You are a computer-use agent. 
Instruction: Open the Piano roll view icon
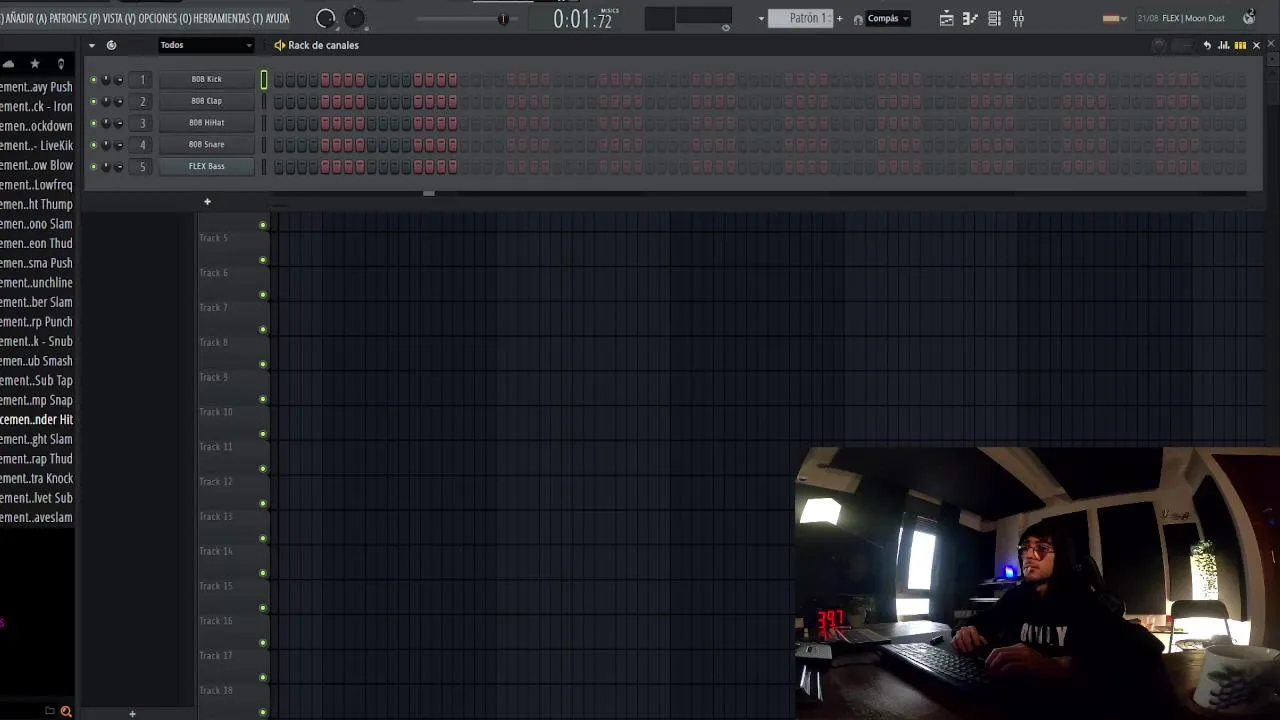pyautogui.click(x=970, y=18)
